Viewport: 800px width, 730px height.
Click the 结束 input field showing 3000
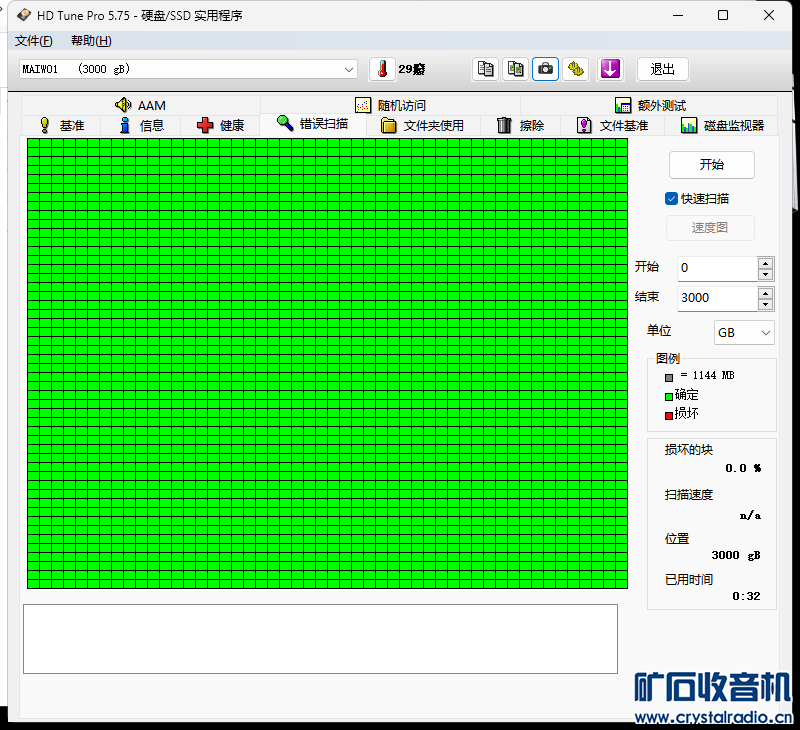tap(715, 298)
